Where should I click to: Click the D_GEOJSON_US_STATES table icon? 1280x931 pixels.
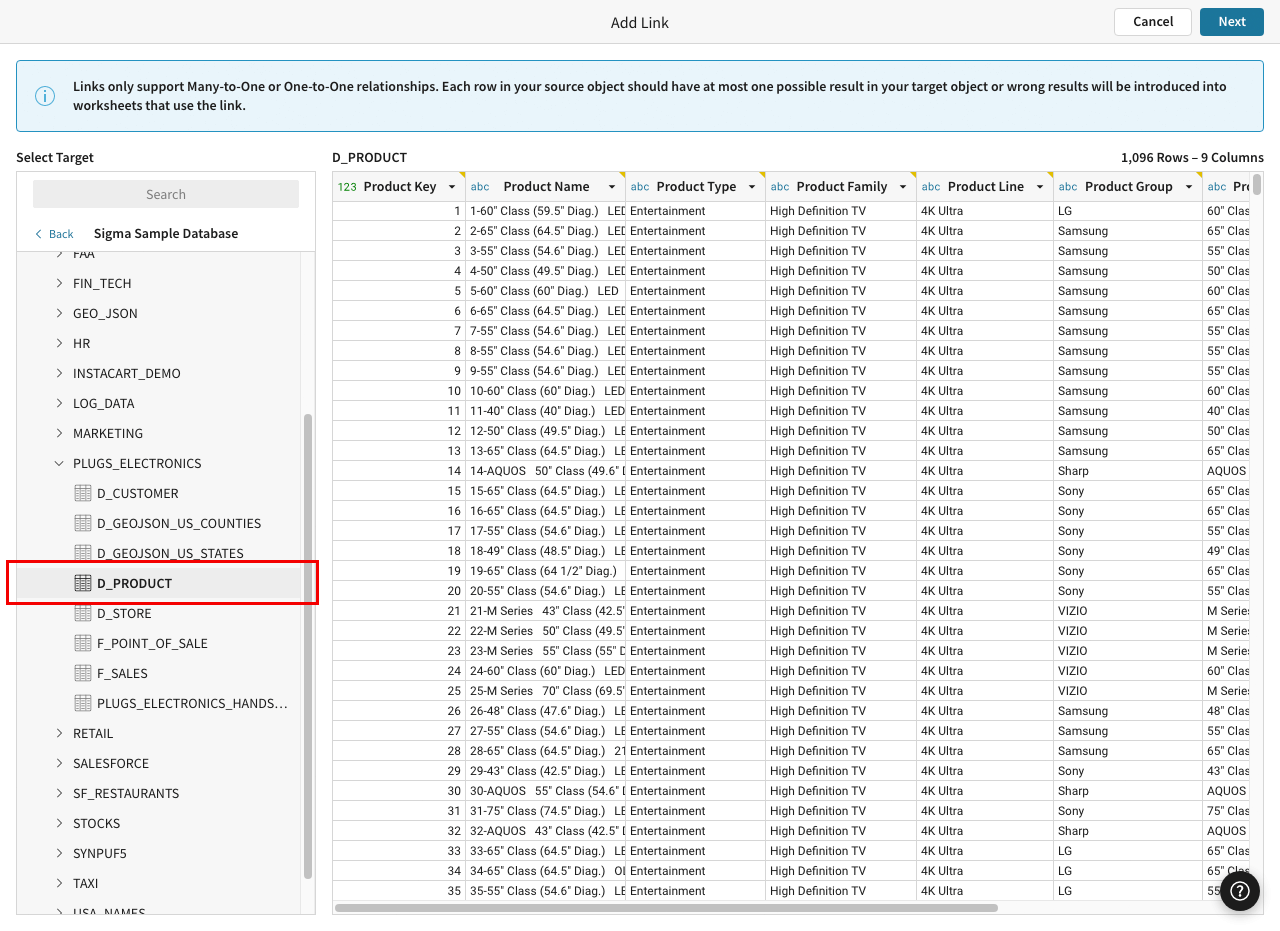click(x=83, y=553)
